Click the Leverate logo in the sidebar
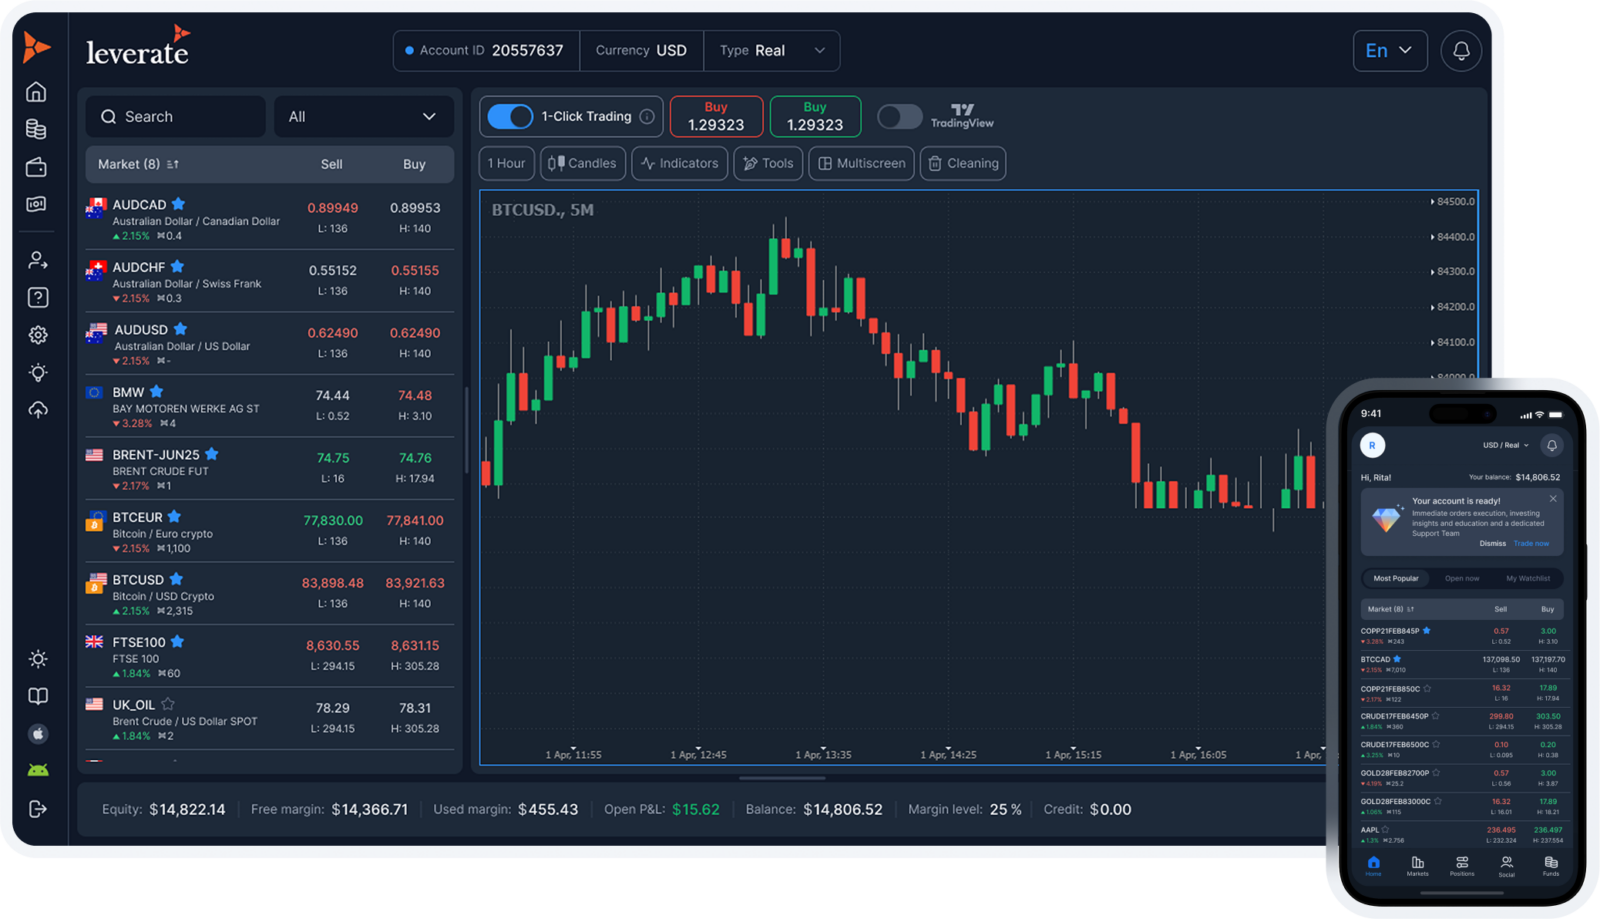The height and width of the screenshot is (919, 1600). pos(36,47)
